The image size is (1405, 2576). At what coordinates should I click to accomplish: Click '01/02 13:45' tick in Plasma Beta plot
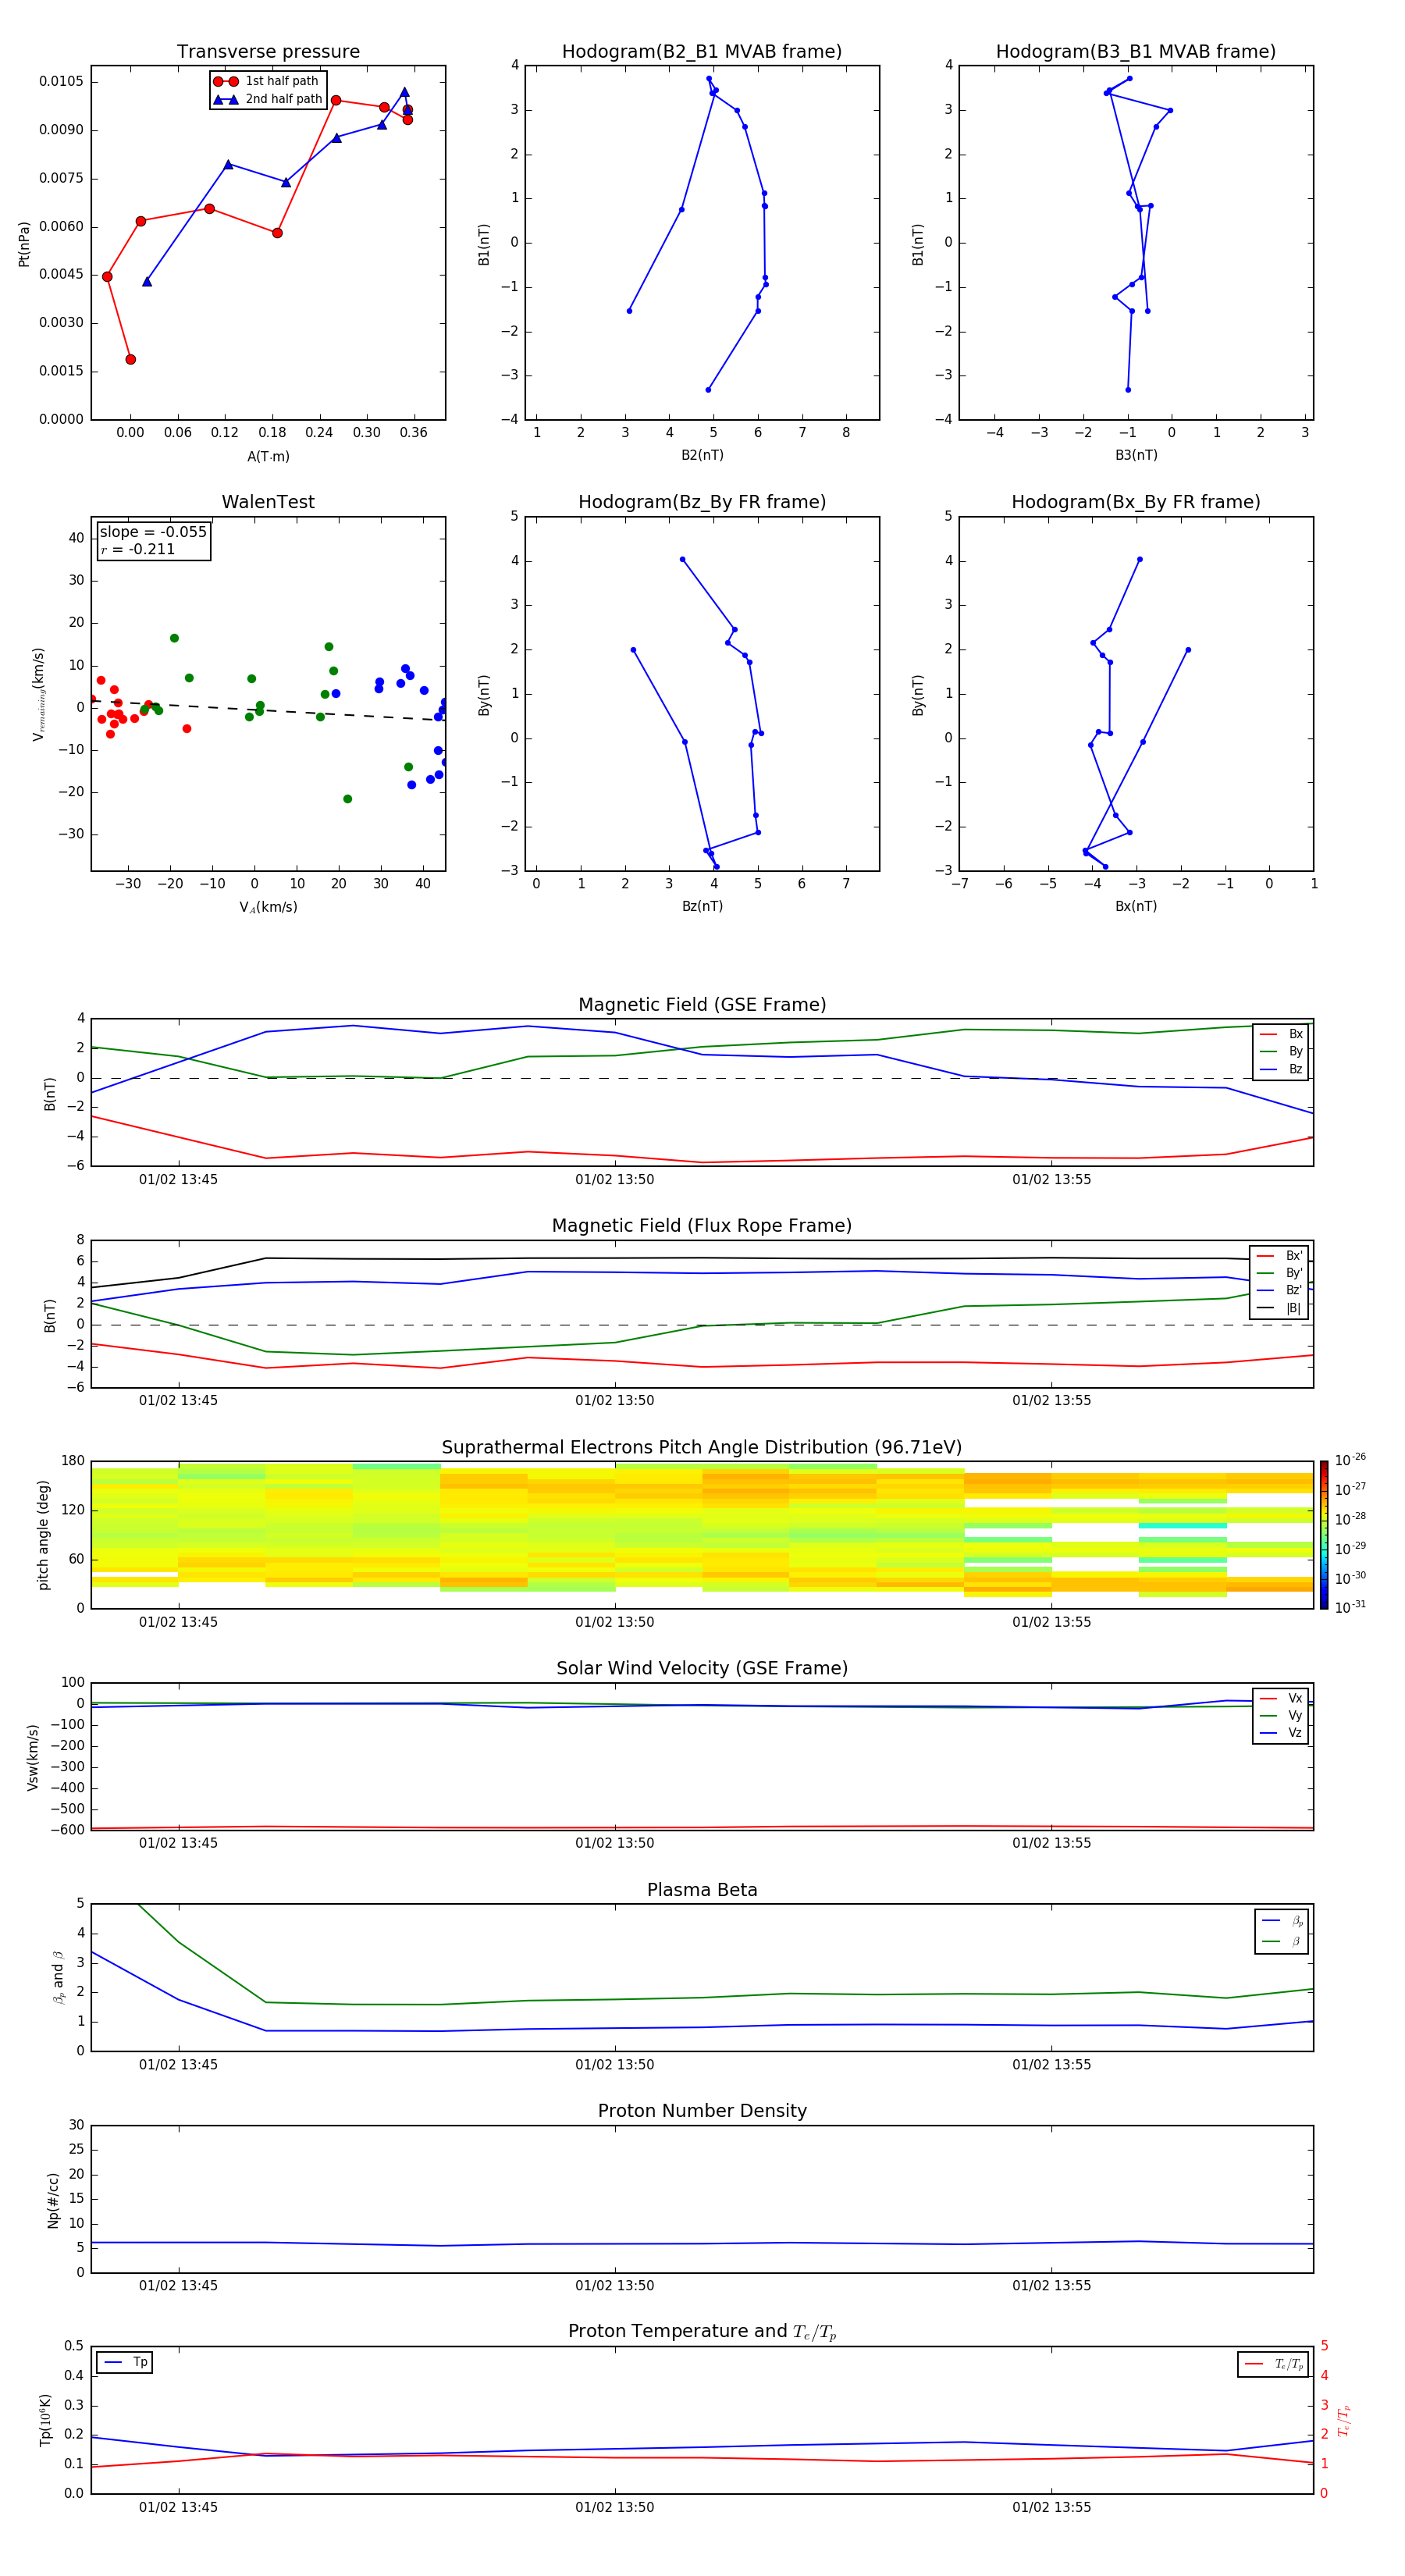(x=178, y=2064)
